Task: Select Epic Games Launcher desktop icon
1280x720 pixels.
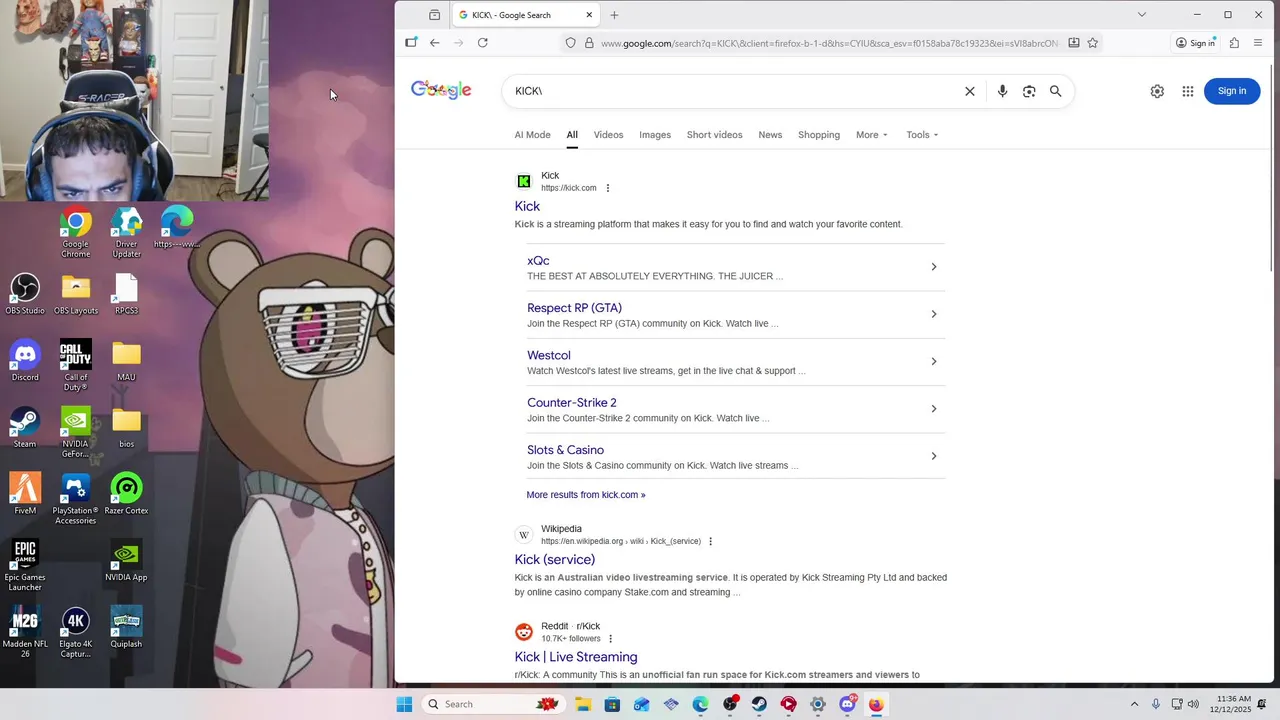Action: point(25,566)
